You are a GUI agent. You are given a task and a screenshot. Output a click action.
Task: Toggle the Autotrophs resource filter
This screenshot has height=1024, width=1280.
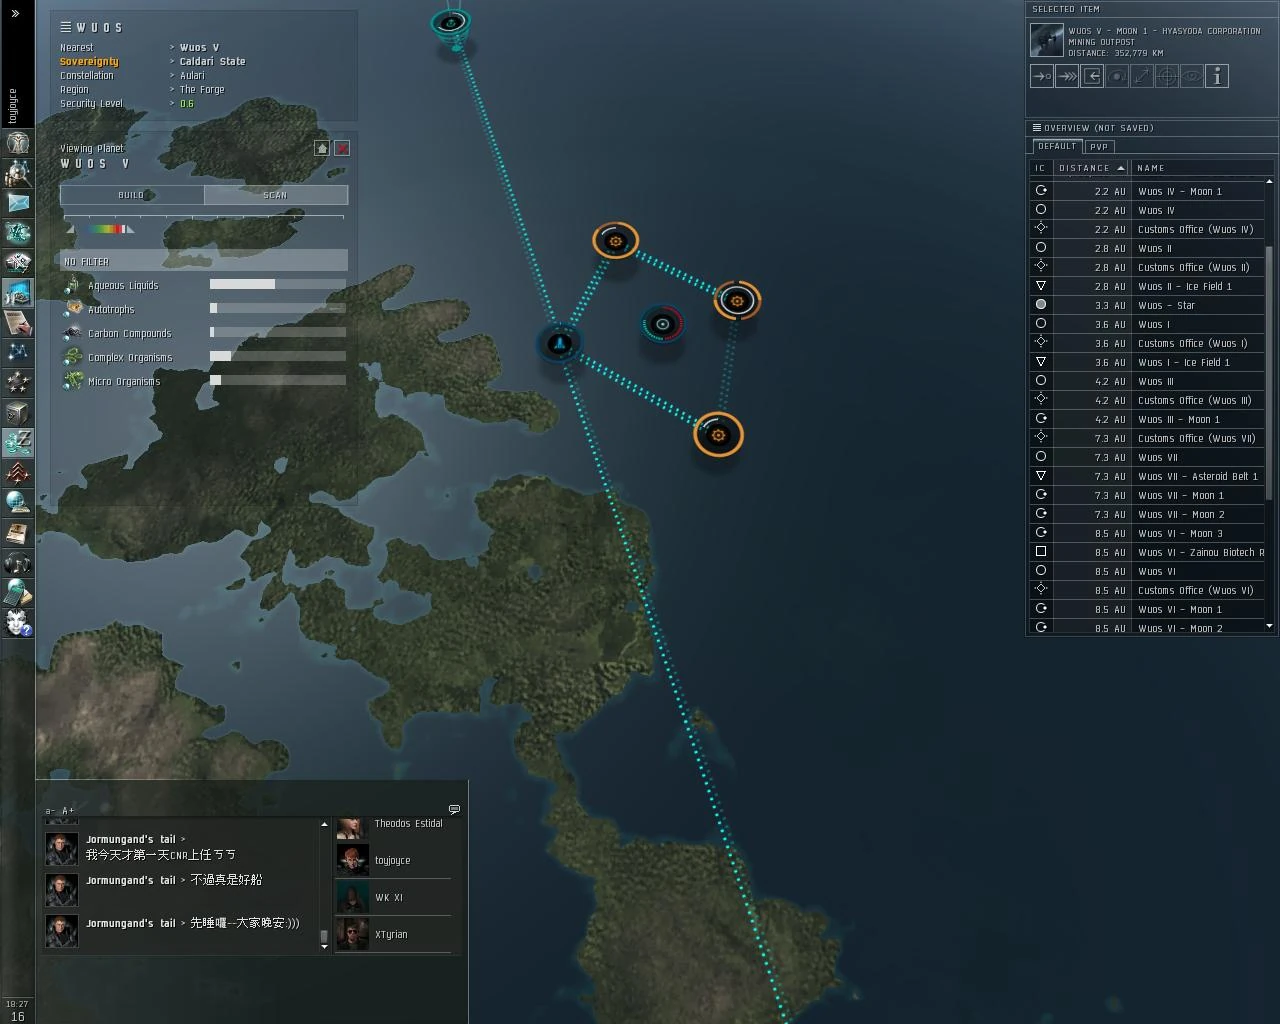tap(204, 309)
